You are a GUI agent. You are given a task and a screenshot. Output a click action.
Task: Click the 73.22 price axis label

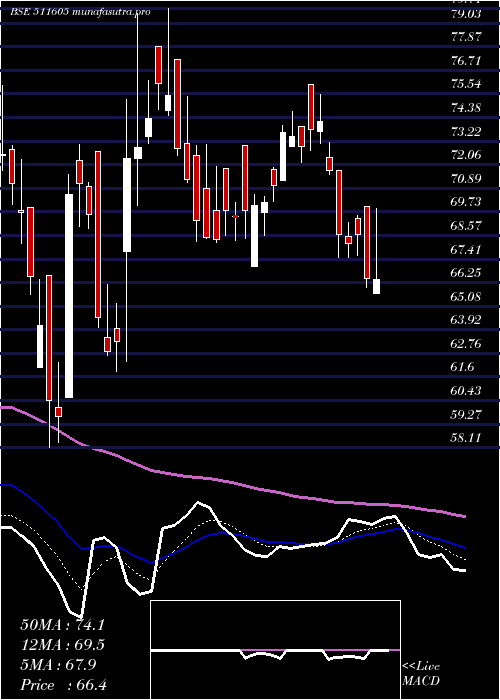point(466,131)
